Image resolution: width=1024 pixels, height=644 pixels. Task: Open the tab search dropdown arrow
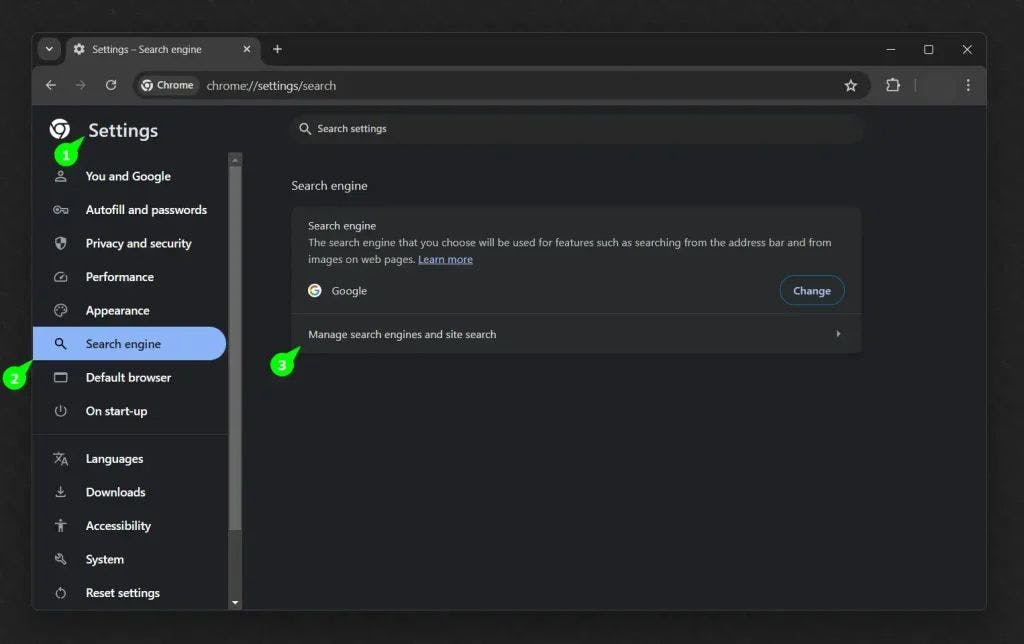(49, 49)
